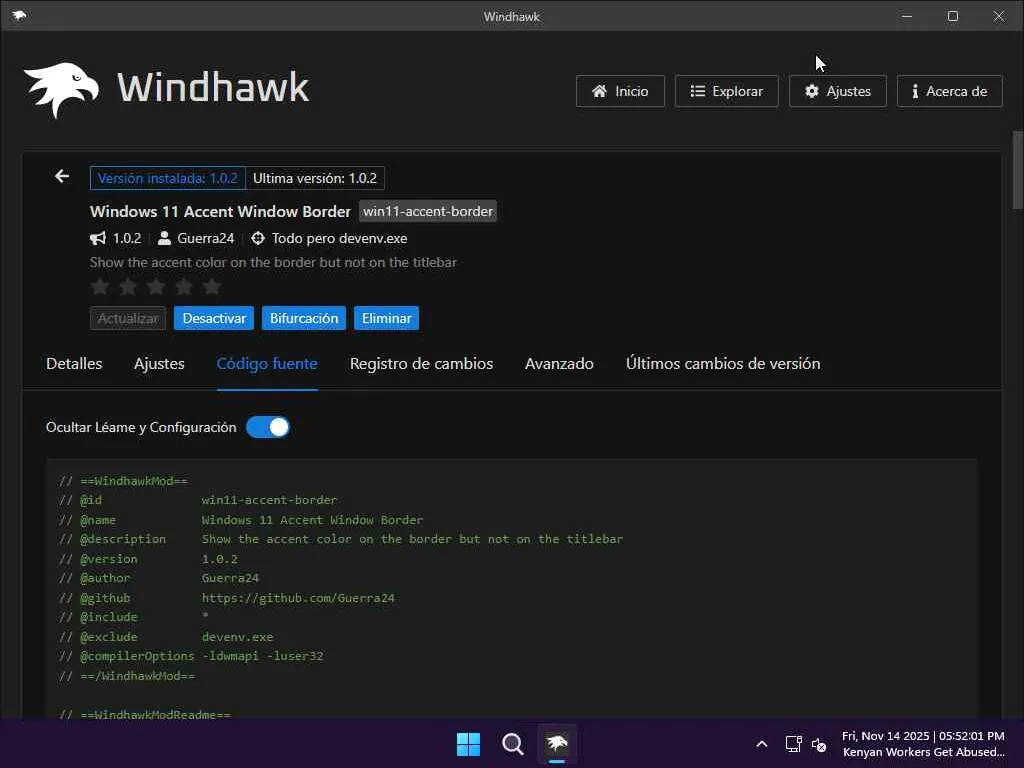Switch to the mod Ajustes tab
The image size is (1024, 768).
pos(159,364)
